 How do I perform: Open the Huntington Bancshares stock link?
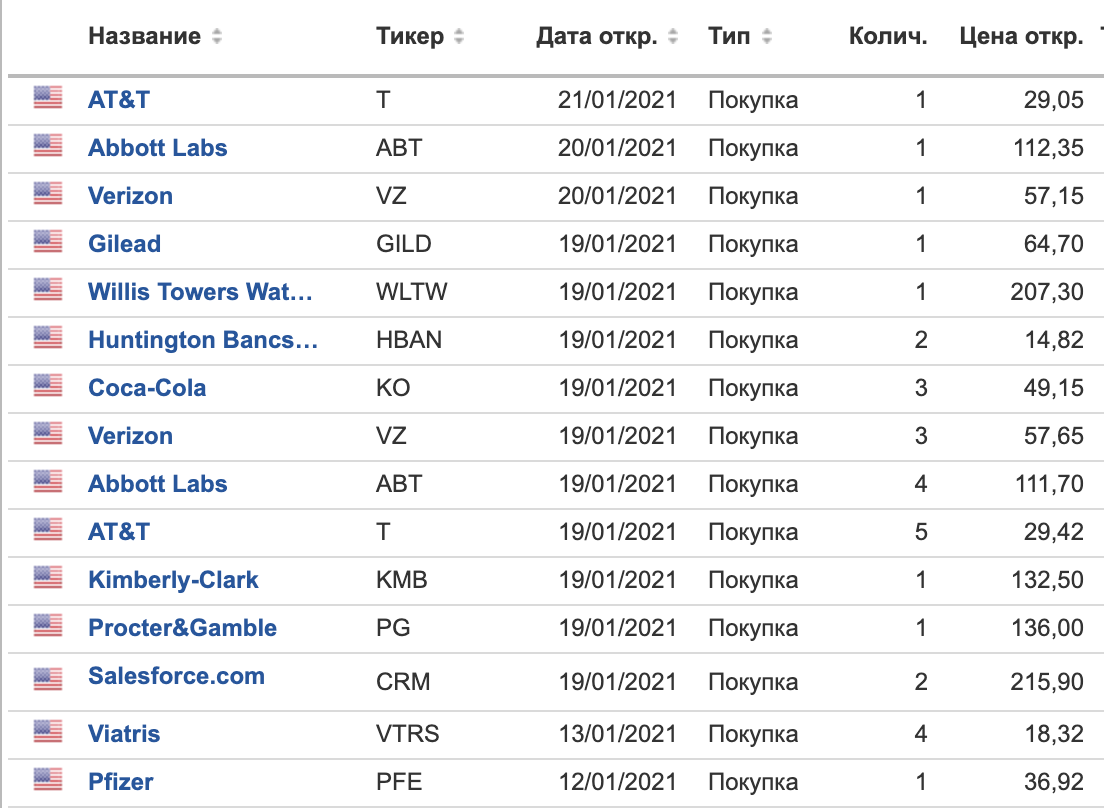coord(202,340)
